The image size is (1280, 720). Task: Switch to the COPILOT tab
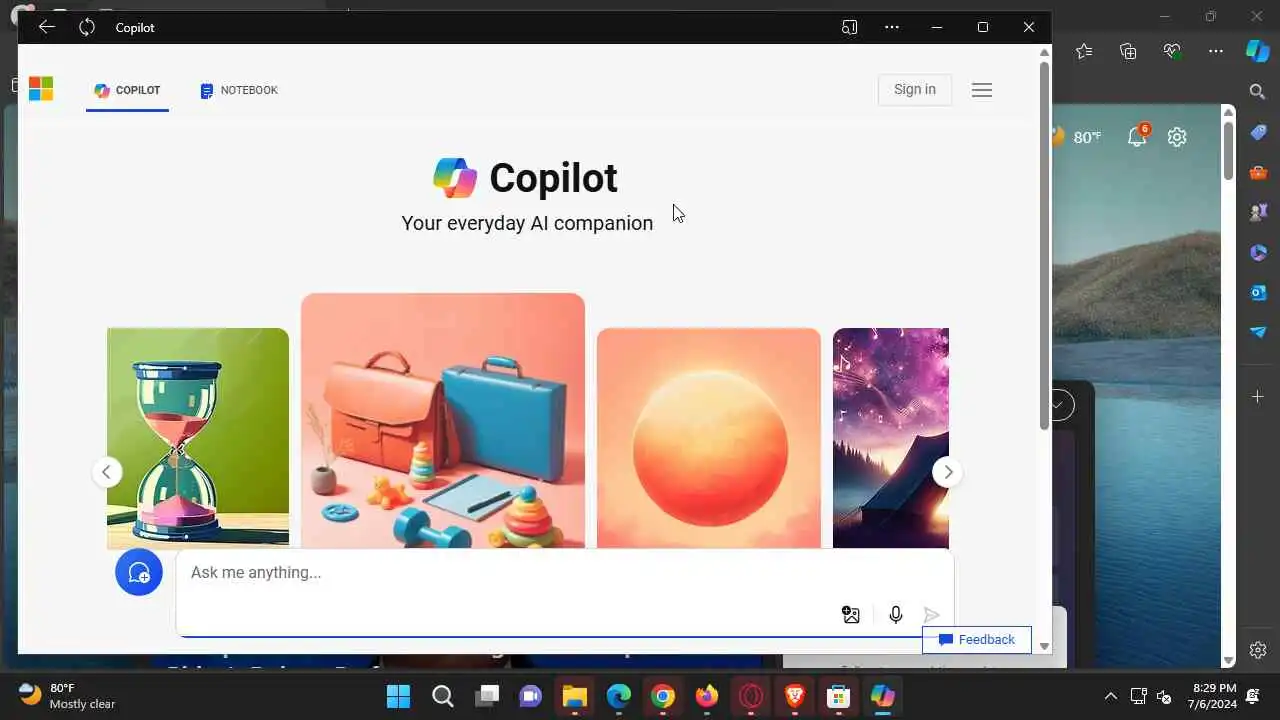pos(127,90)
